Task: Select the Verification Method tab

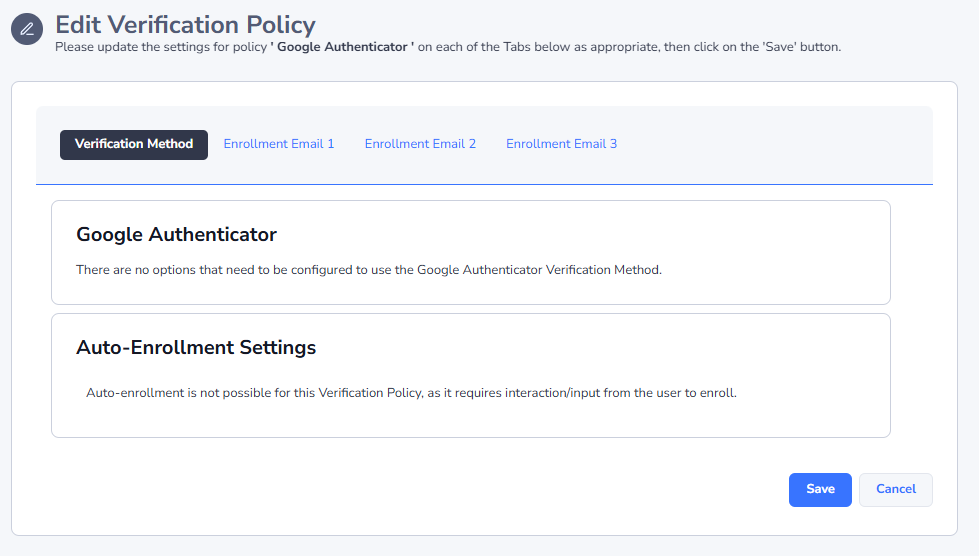Action: (134, 145)
